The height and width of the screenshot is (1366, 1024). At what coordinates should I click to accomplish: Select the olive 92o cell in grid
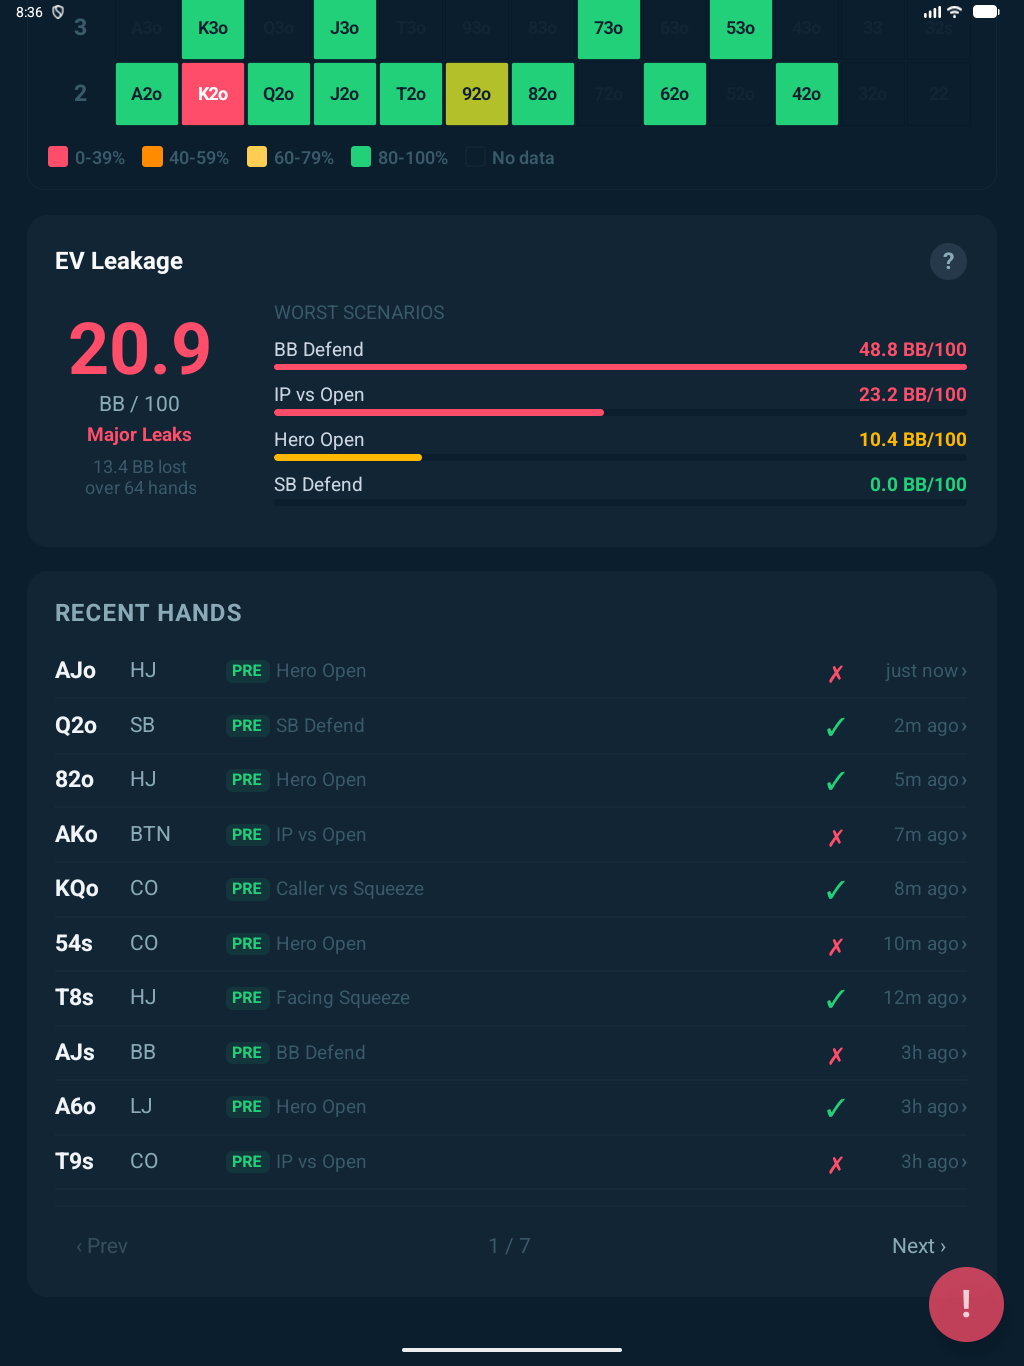point(477,94)
